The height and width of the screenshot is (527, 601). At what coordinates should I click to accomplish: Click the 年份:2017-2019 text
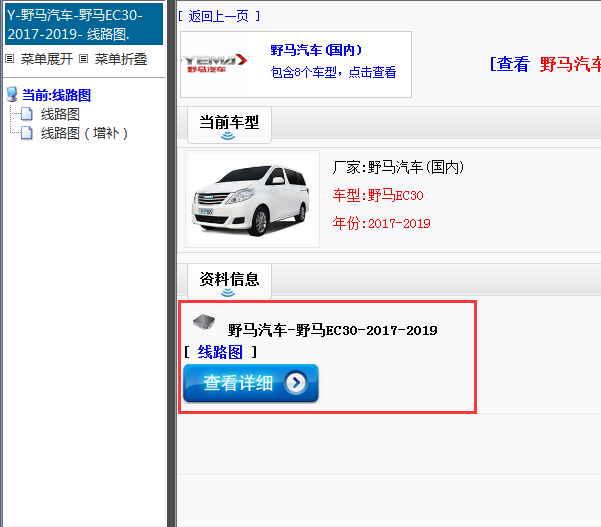click(381, 223)
